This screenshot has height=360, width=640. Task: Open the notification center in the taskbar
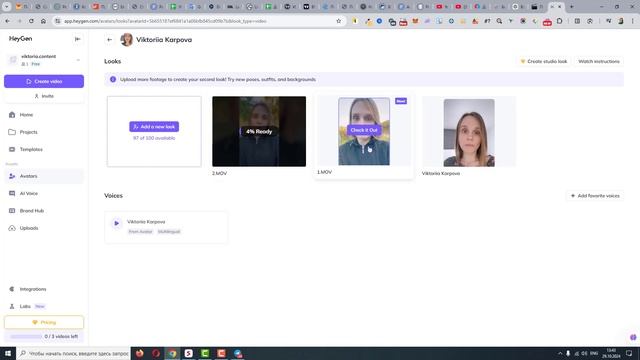tap(629, 353)
